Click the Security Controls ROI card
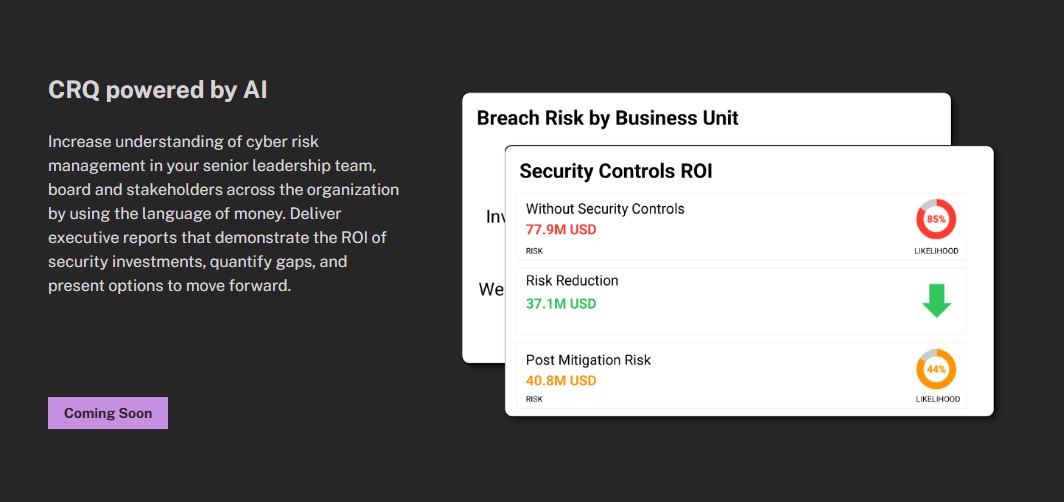Image resolution: width=1064 pixels, height=502 pixels. [x=749, y=281]
